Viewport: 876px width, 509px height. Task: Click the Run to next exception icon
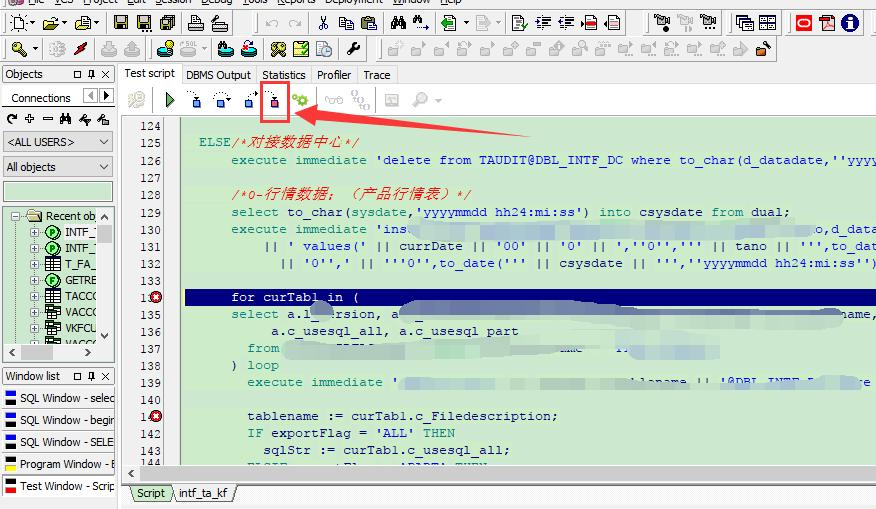click(274, 100)
